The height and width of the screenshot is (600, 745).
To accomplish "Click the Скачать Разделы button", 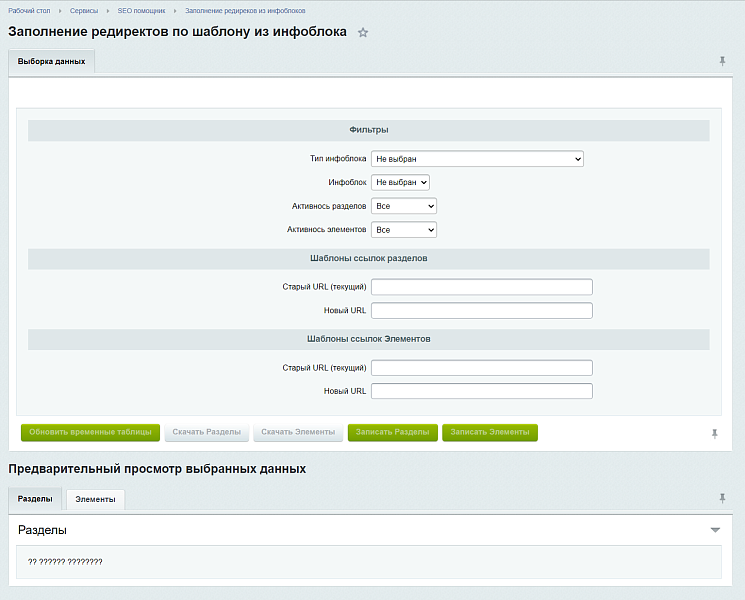I will pyautogui.click(x=206, y=432).
